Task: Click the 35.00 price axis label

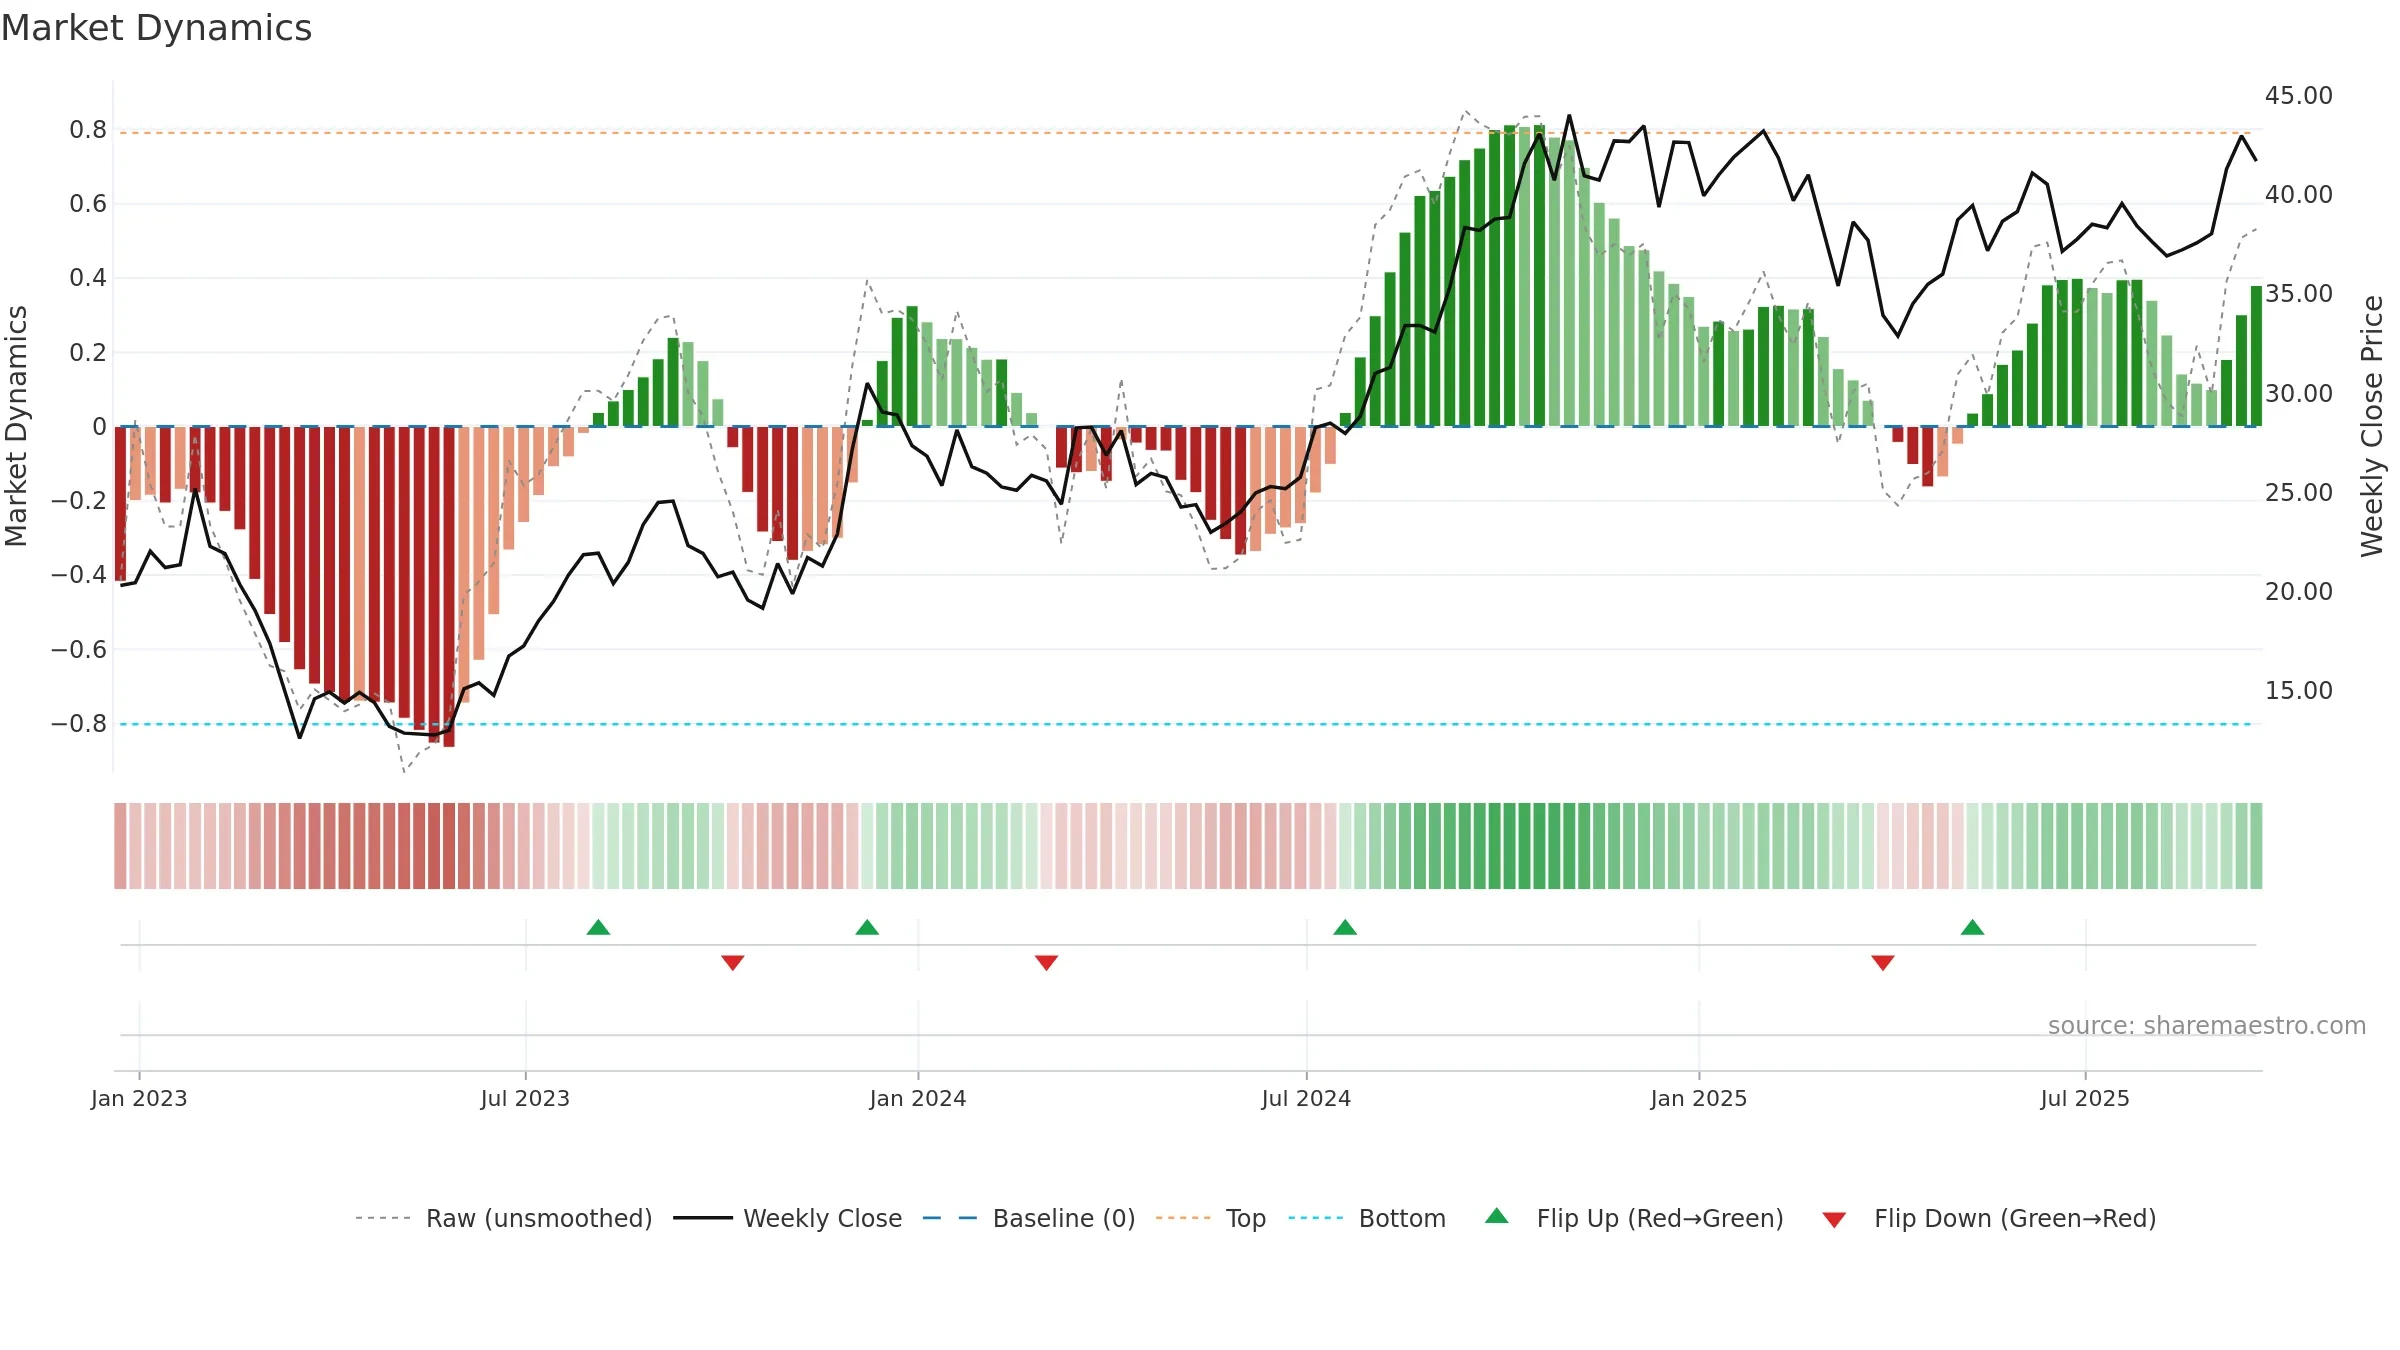Action: point(2298,293)
